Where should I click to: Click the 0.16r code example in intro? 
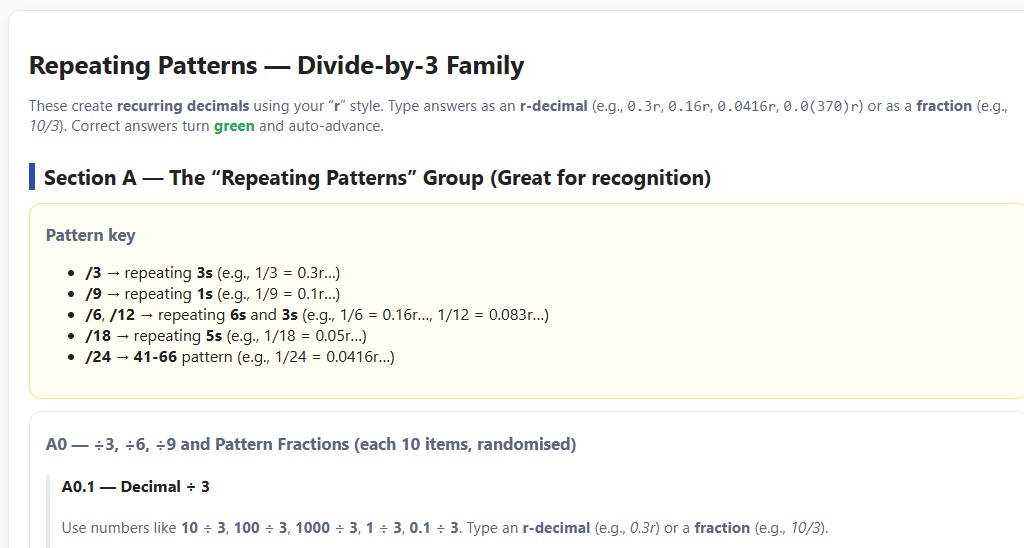689,106
